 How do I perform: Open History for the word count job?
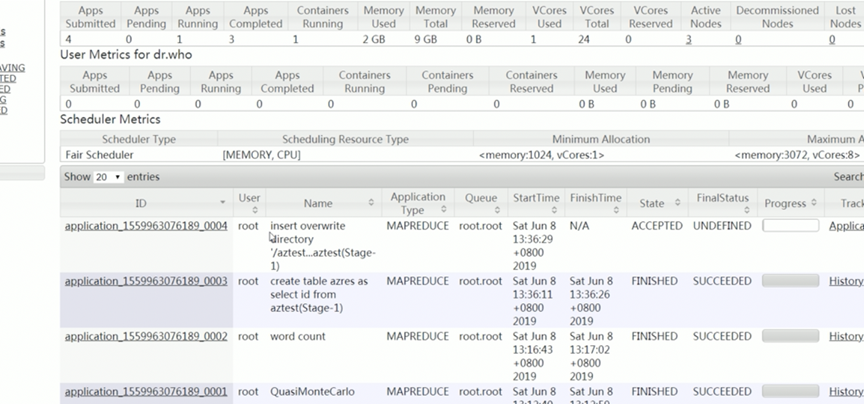point(846,338)
